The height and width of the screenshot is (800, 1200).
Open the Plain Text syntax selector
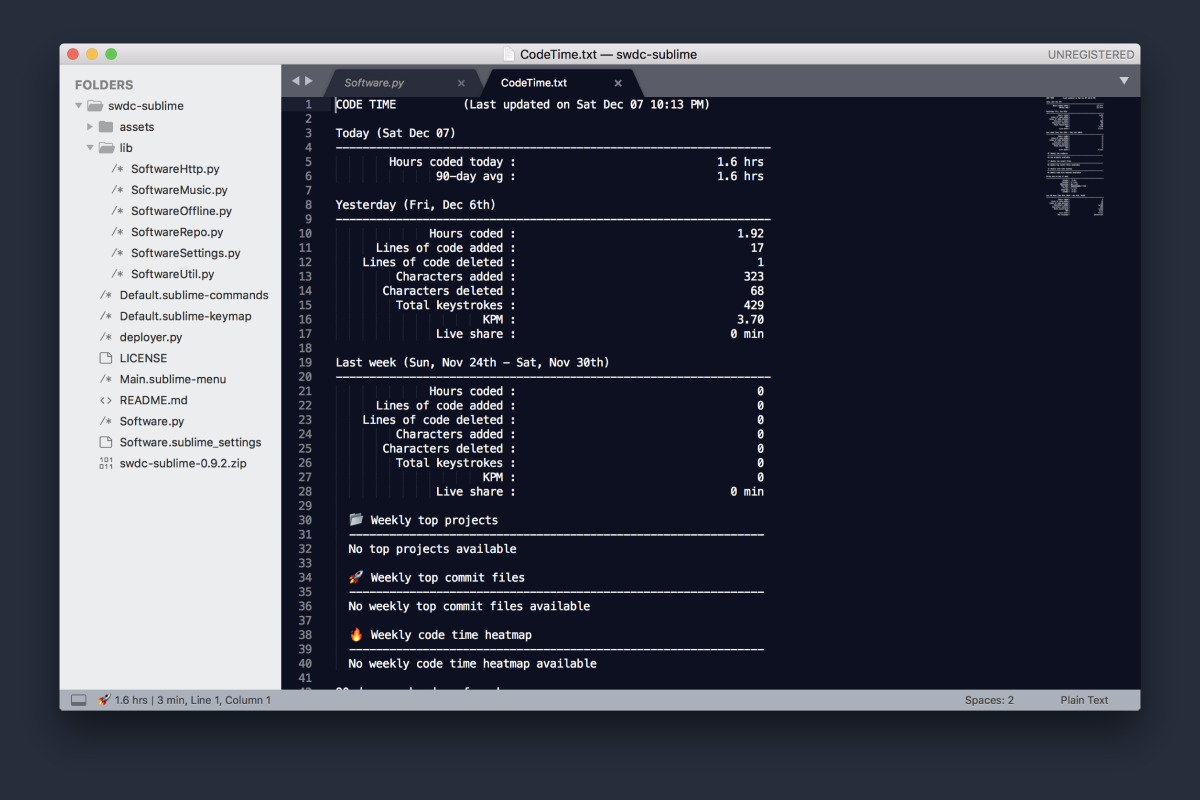point(1084,700)
